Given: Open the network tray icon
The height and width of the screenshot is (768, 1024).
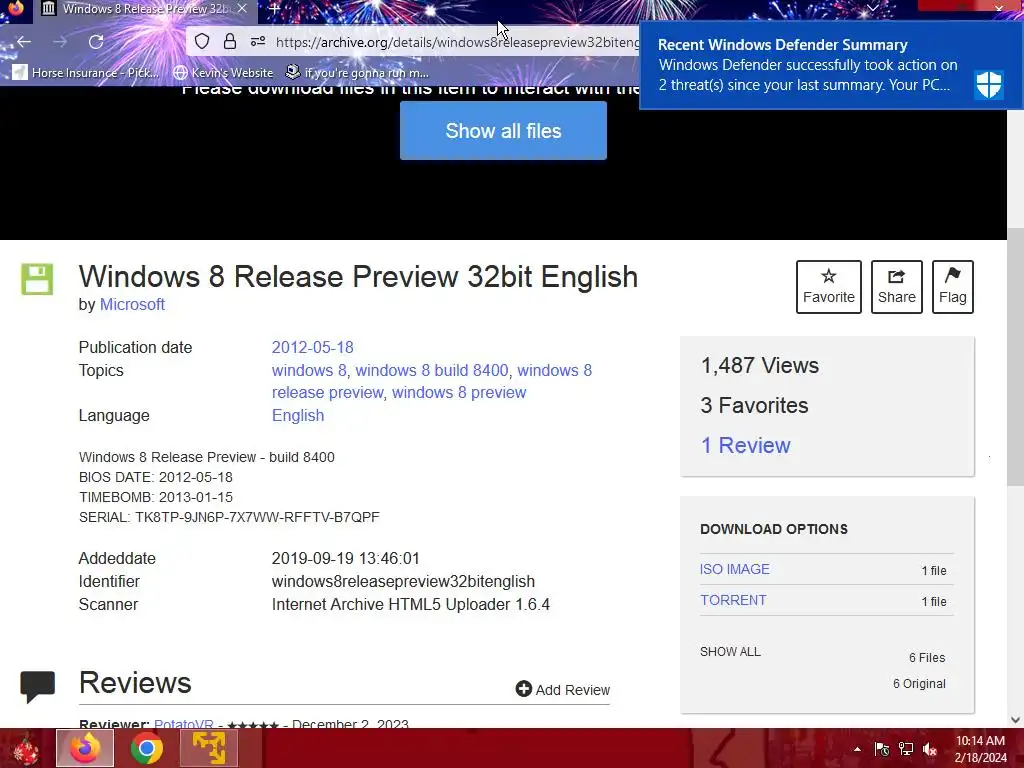Looking at the screenshot, I should tap(906, 749).
